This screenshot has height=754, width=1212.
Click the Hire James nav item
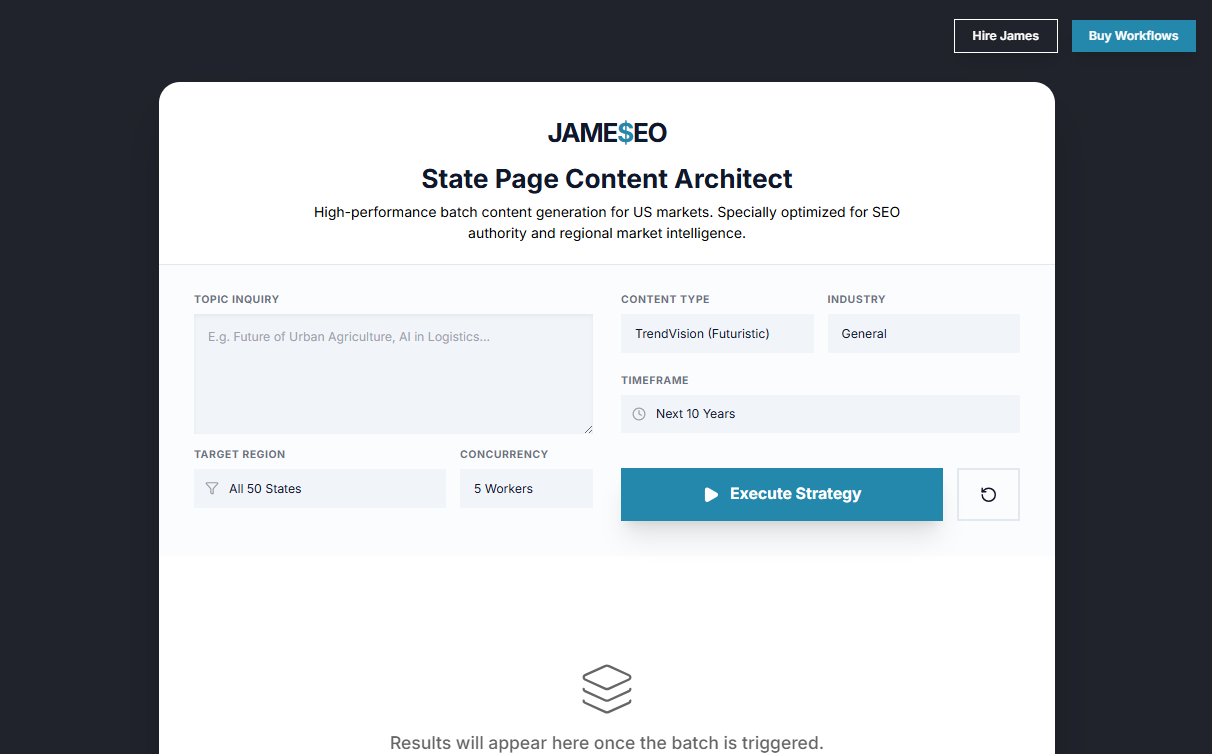pyautogui.click(x=1005, y=35)
